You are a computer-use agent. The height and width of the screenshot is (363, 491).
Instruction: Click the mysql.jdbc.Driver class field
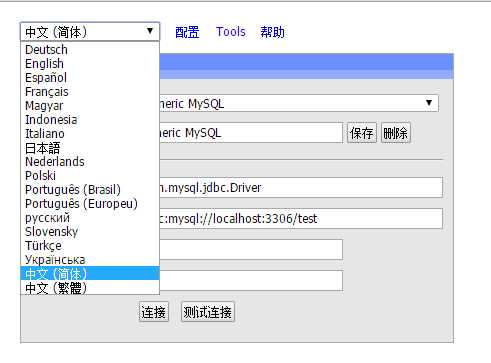point(301,188)
